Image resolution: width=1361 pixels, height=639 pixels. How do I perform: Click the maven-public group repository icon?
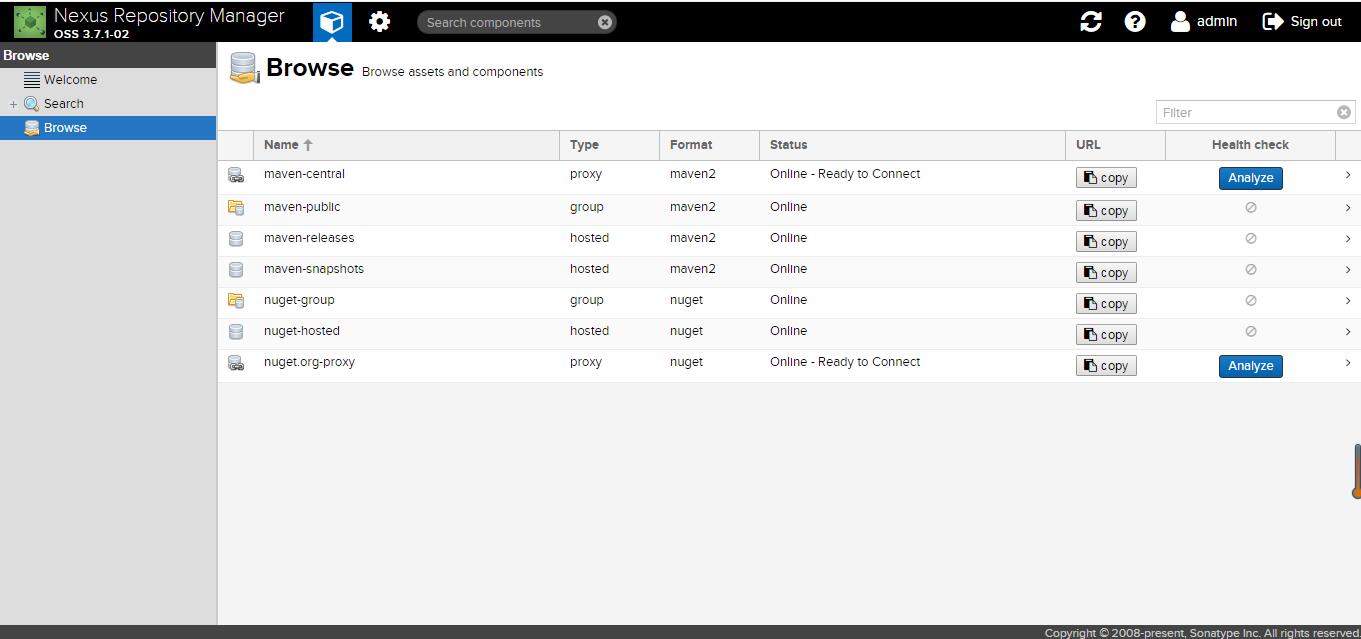[236, 208]
